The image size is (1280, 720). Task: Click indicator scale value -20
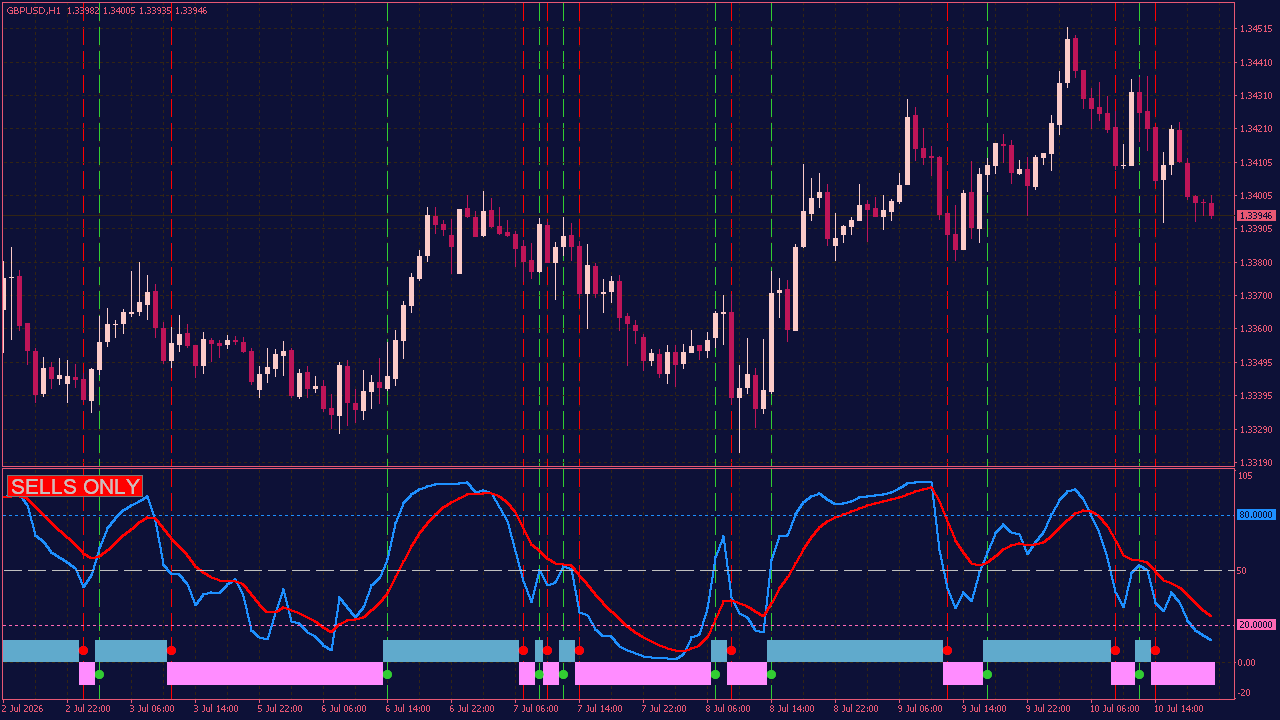1246,693
